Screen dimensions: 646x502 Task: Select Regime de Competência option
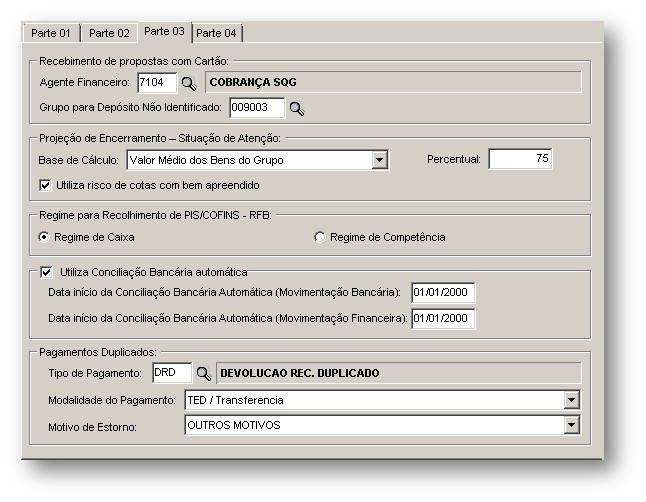(x=320, y=237)
